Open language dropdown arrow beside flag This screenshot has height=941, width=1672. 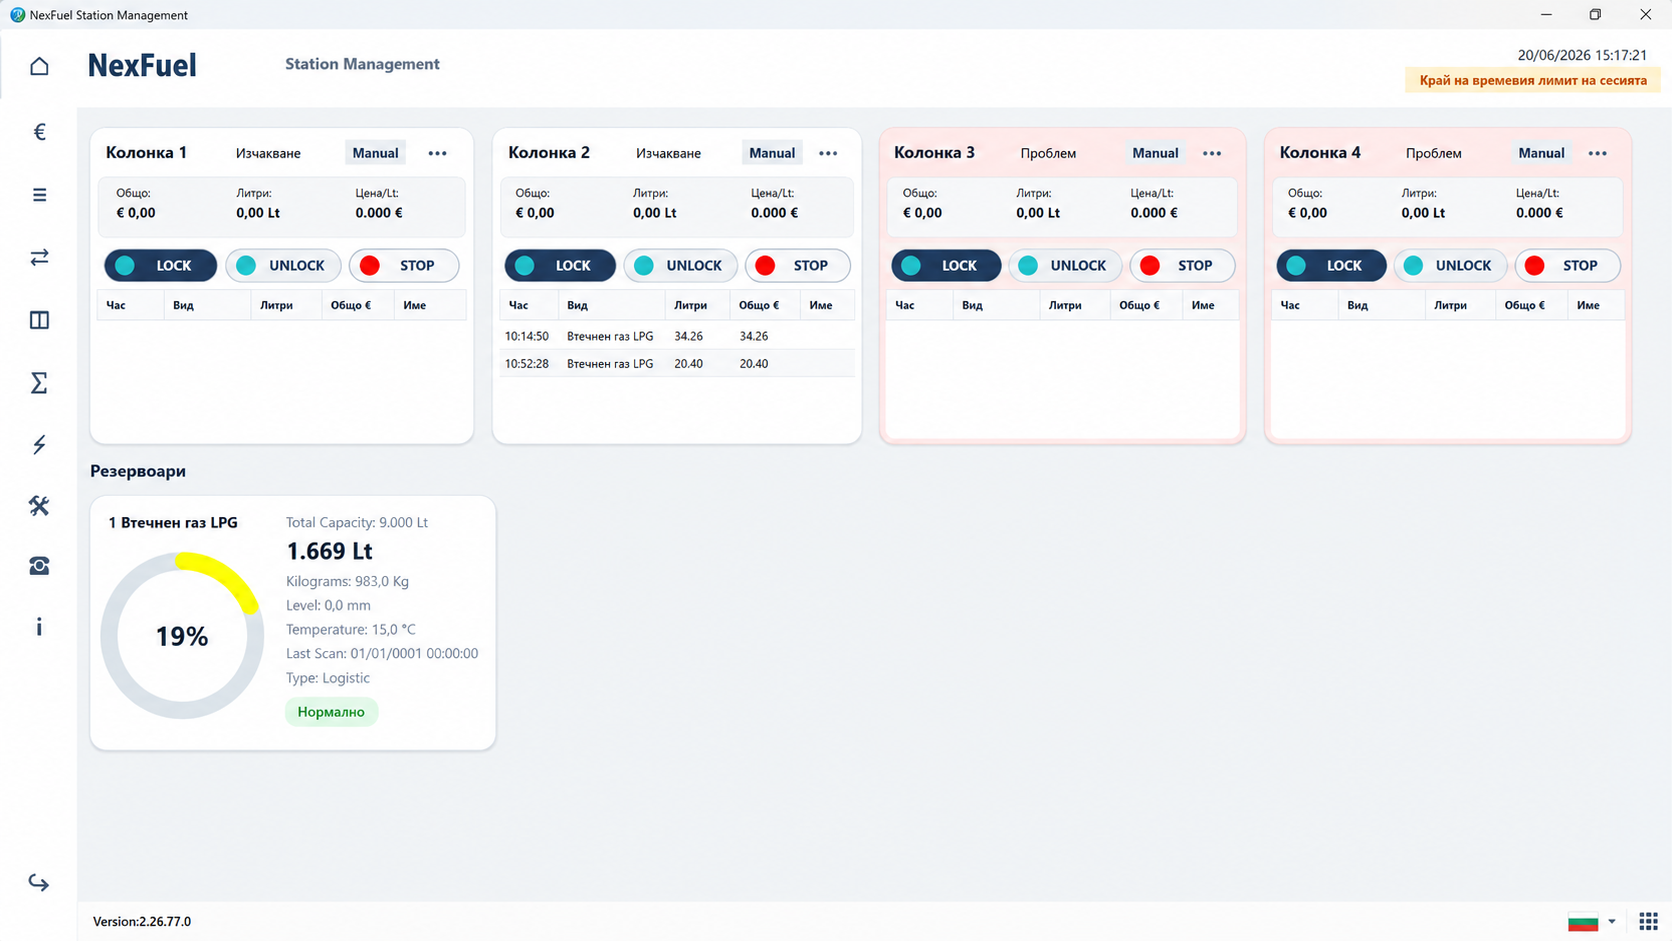pyautogui.click(x=1612, y=922)
